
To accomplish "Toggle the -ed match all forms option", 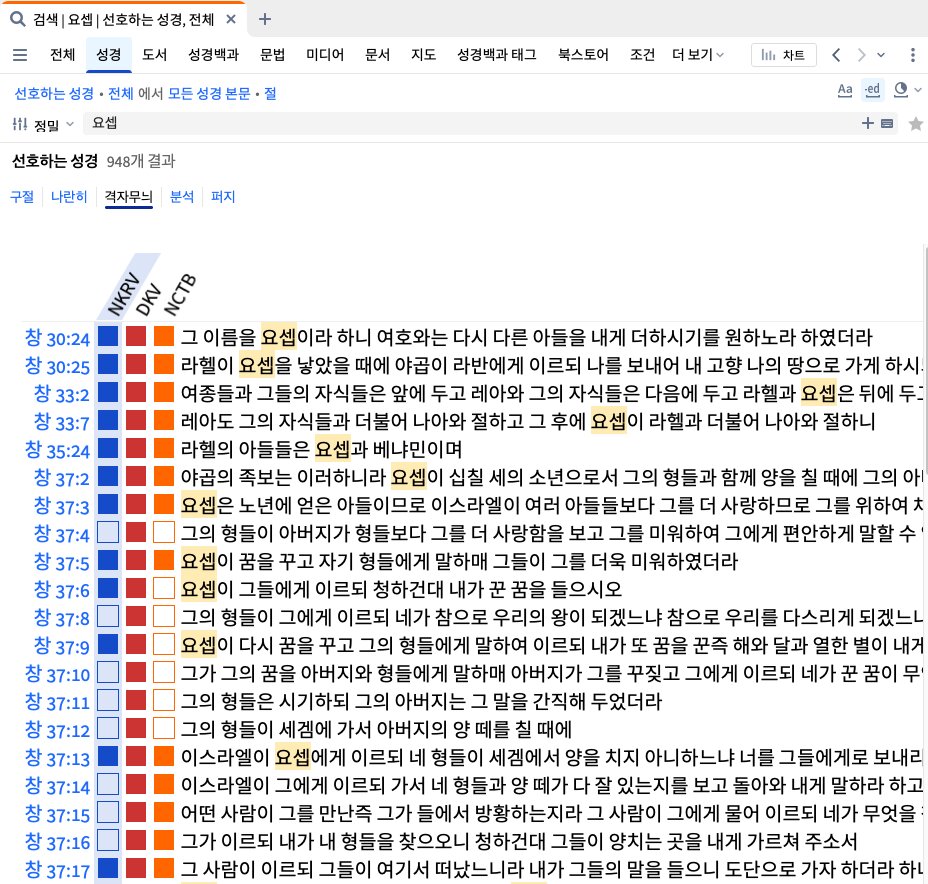I will [872, 90].
